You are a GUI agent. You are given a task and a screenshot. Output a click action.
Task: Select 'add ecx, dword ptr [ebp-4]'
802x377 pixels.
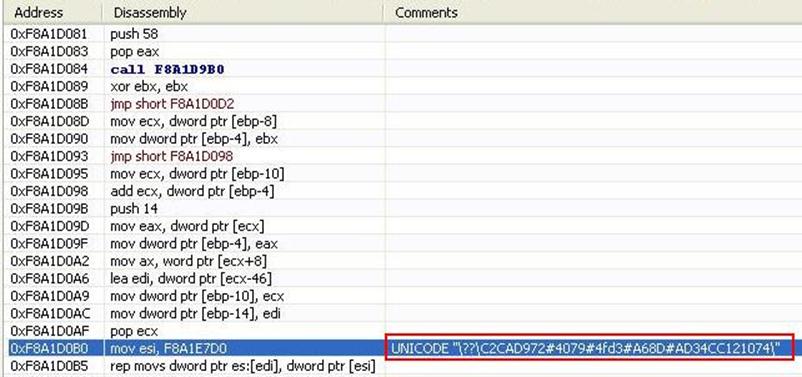(x=192, y=191)
